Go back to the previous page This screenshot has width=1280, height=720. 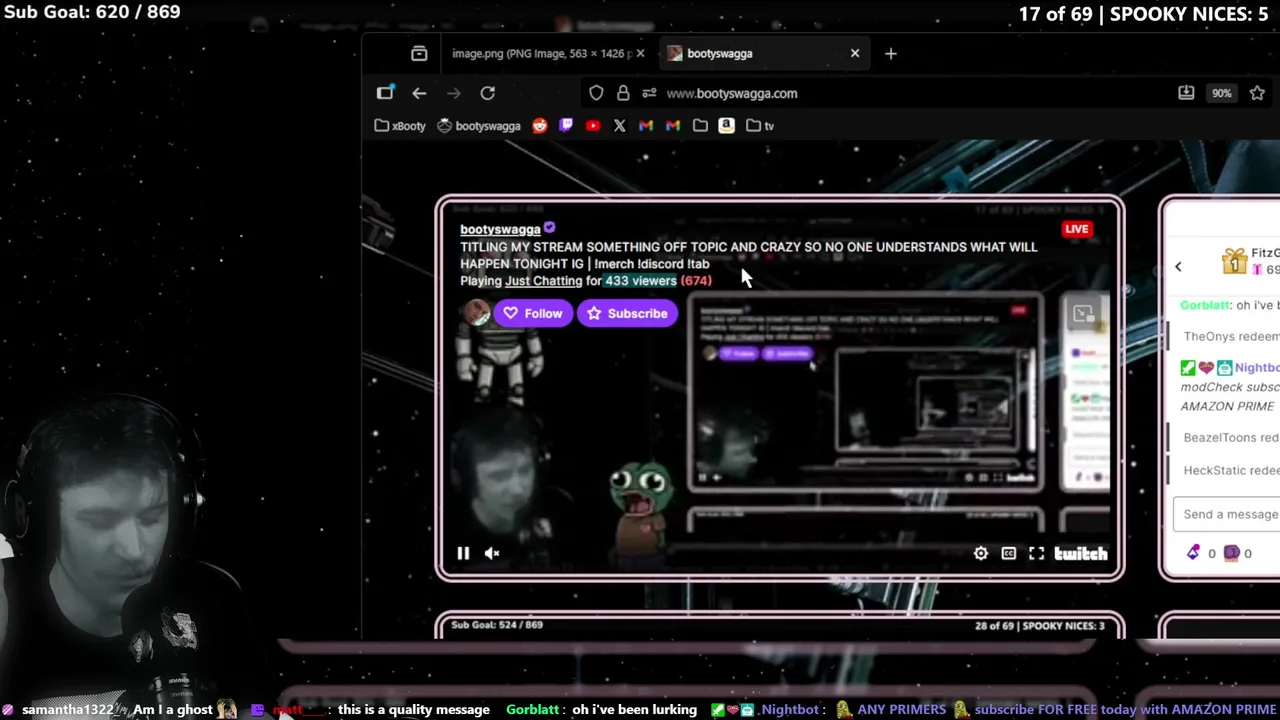(x=419, y=93)
